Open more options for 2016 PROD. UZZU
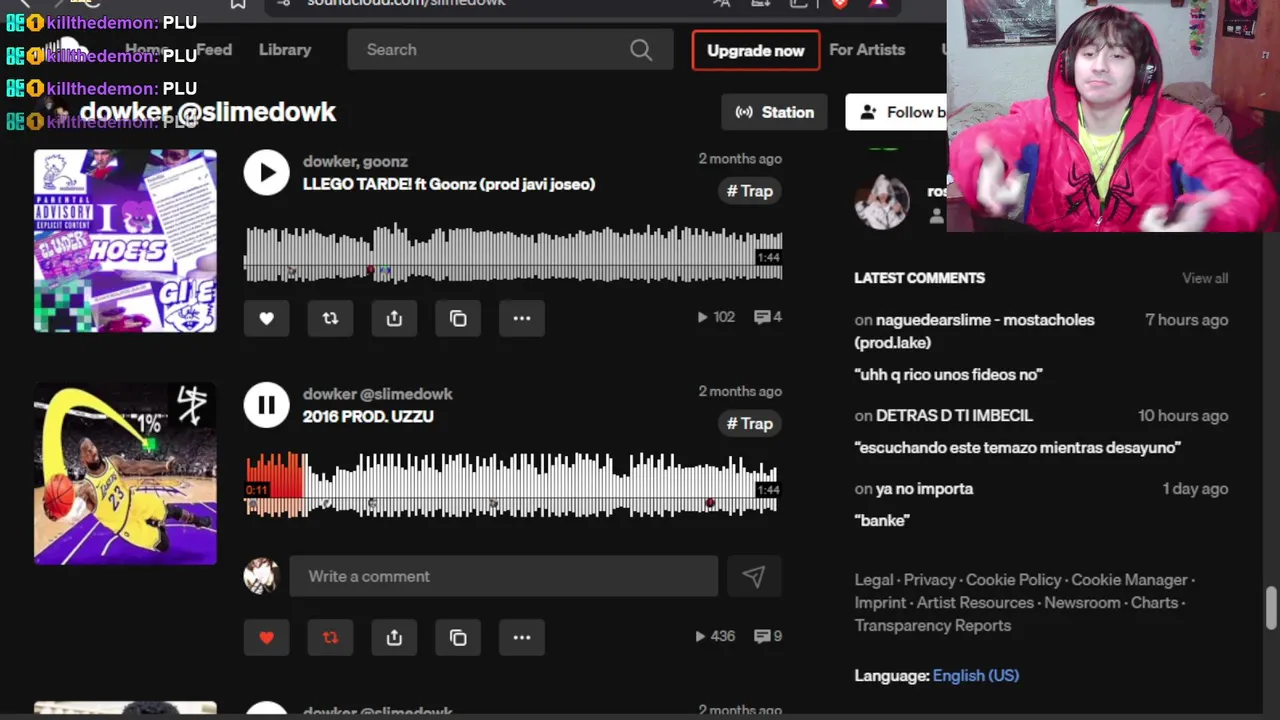Image resolution: width=1280 pixels, height=720 pixels. [x=522, y=637]
